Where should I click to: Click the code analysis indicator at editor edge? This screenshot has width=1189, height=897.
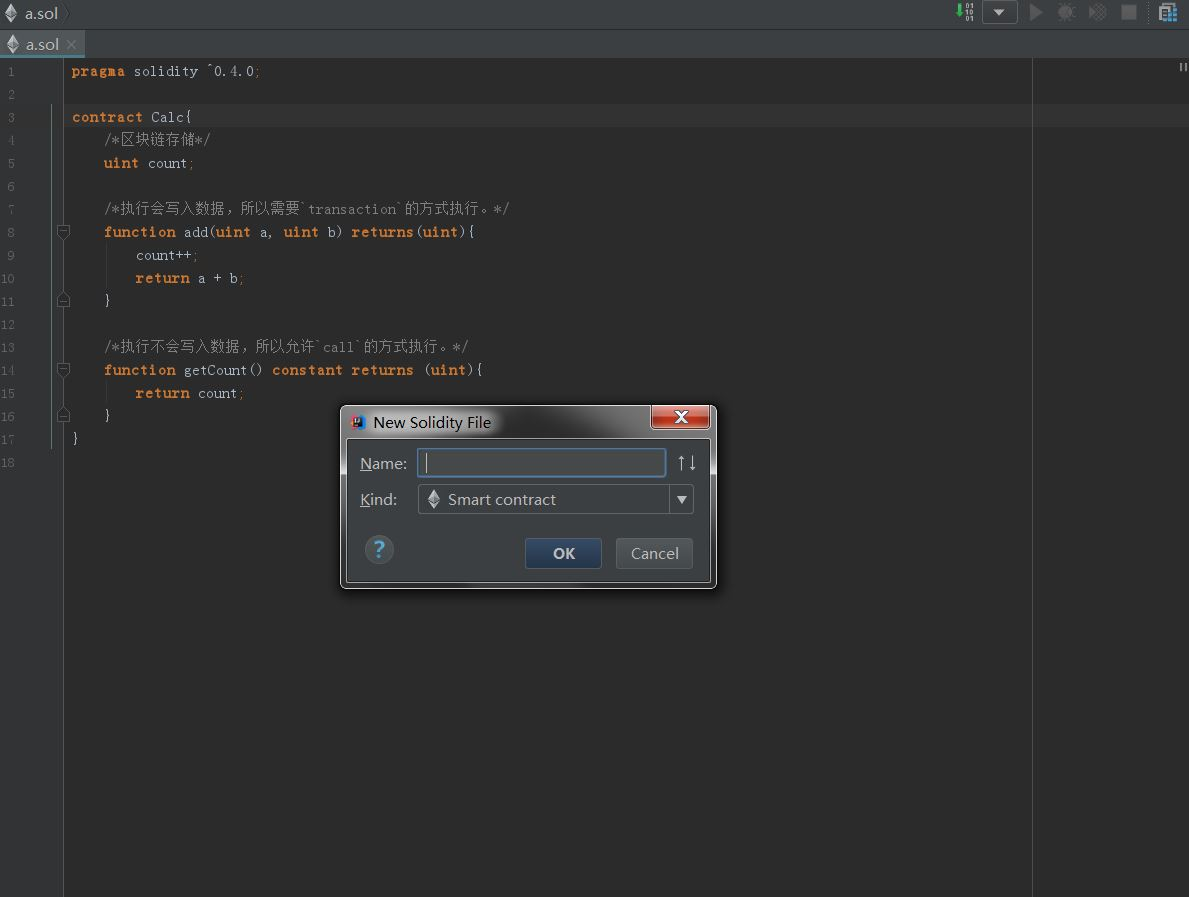[1182, 67]
